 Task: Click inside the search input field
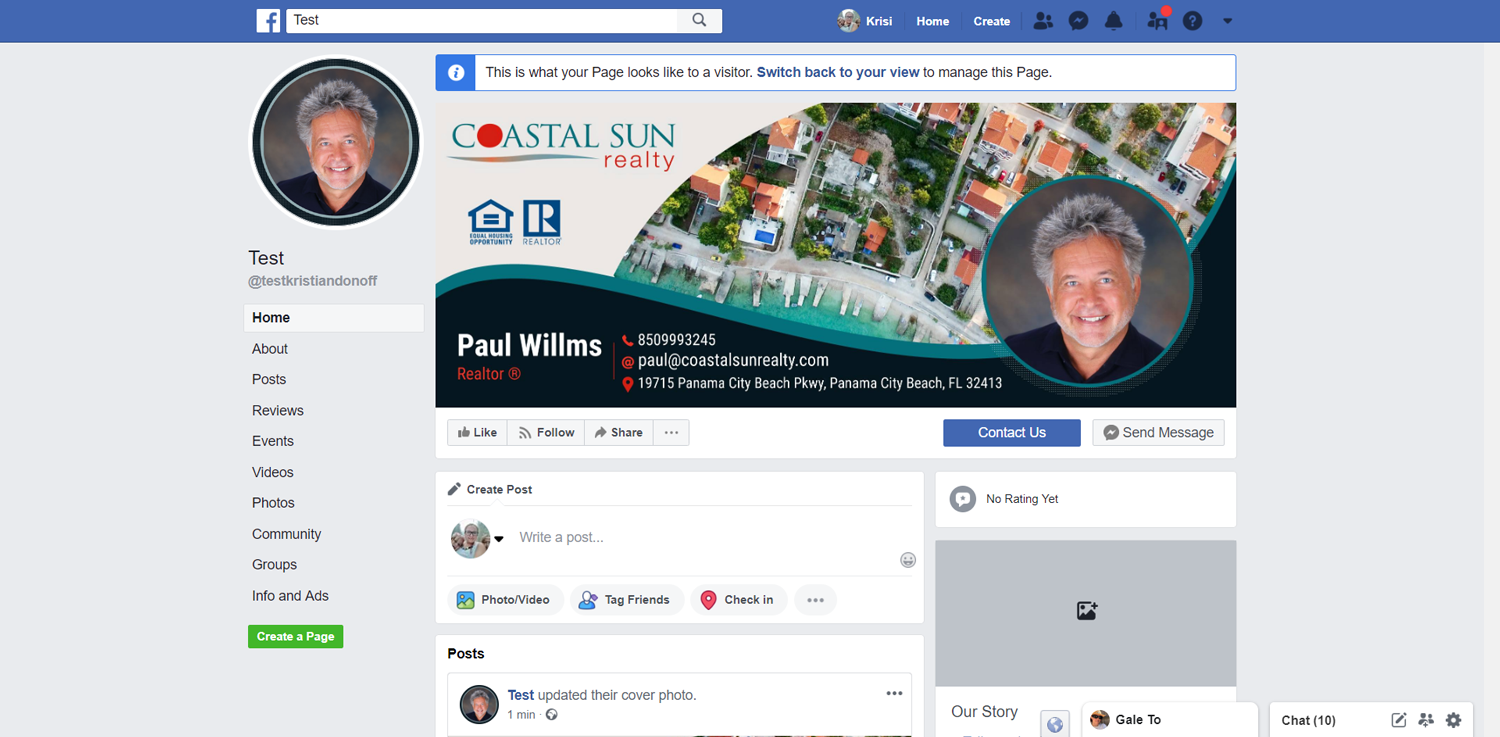click(x=480, y=20)
